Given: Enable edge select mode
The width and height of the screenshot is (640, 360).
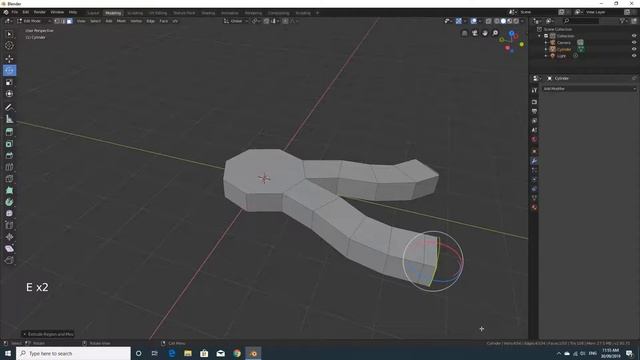Looking at the screenshot, I should [63, 21].
